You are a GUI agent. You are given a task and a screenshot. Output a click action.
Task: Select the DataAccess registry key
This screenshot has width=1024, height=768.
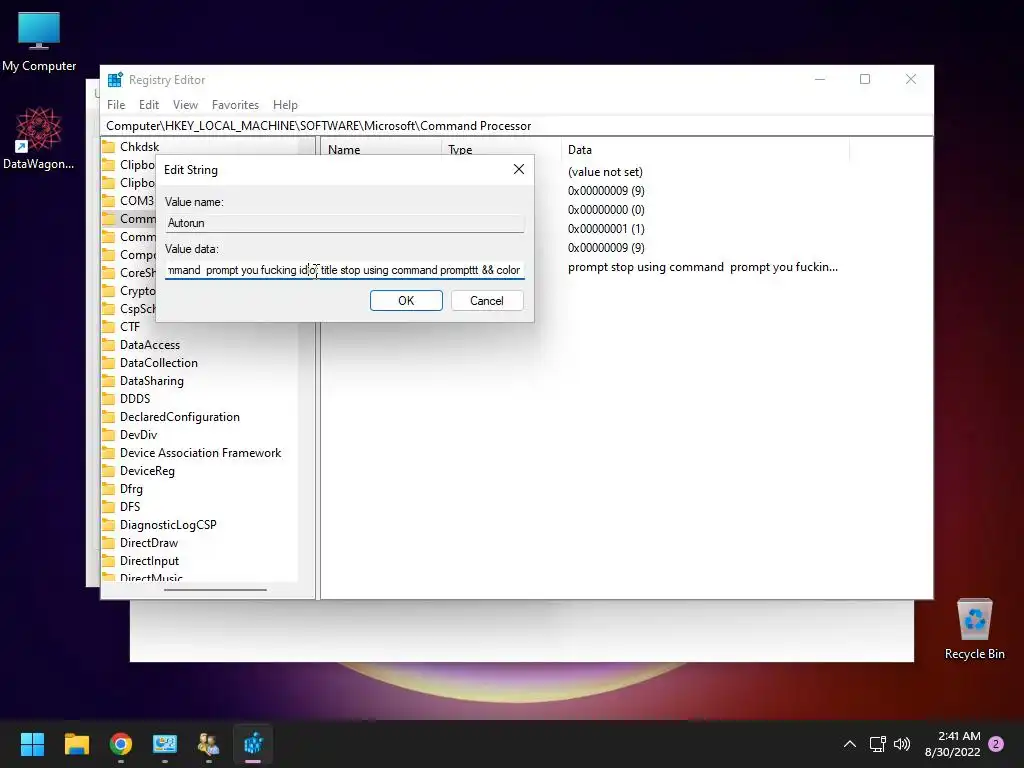150,345
